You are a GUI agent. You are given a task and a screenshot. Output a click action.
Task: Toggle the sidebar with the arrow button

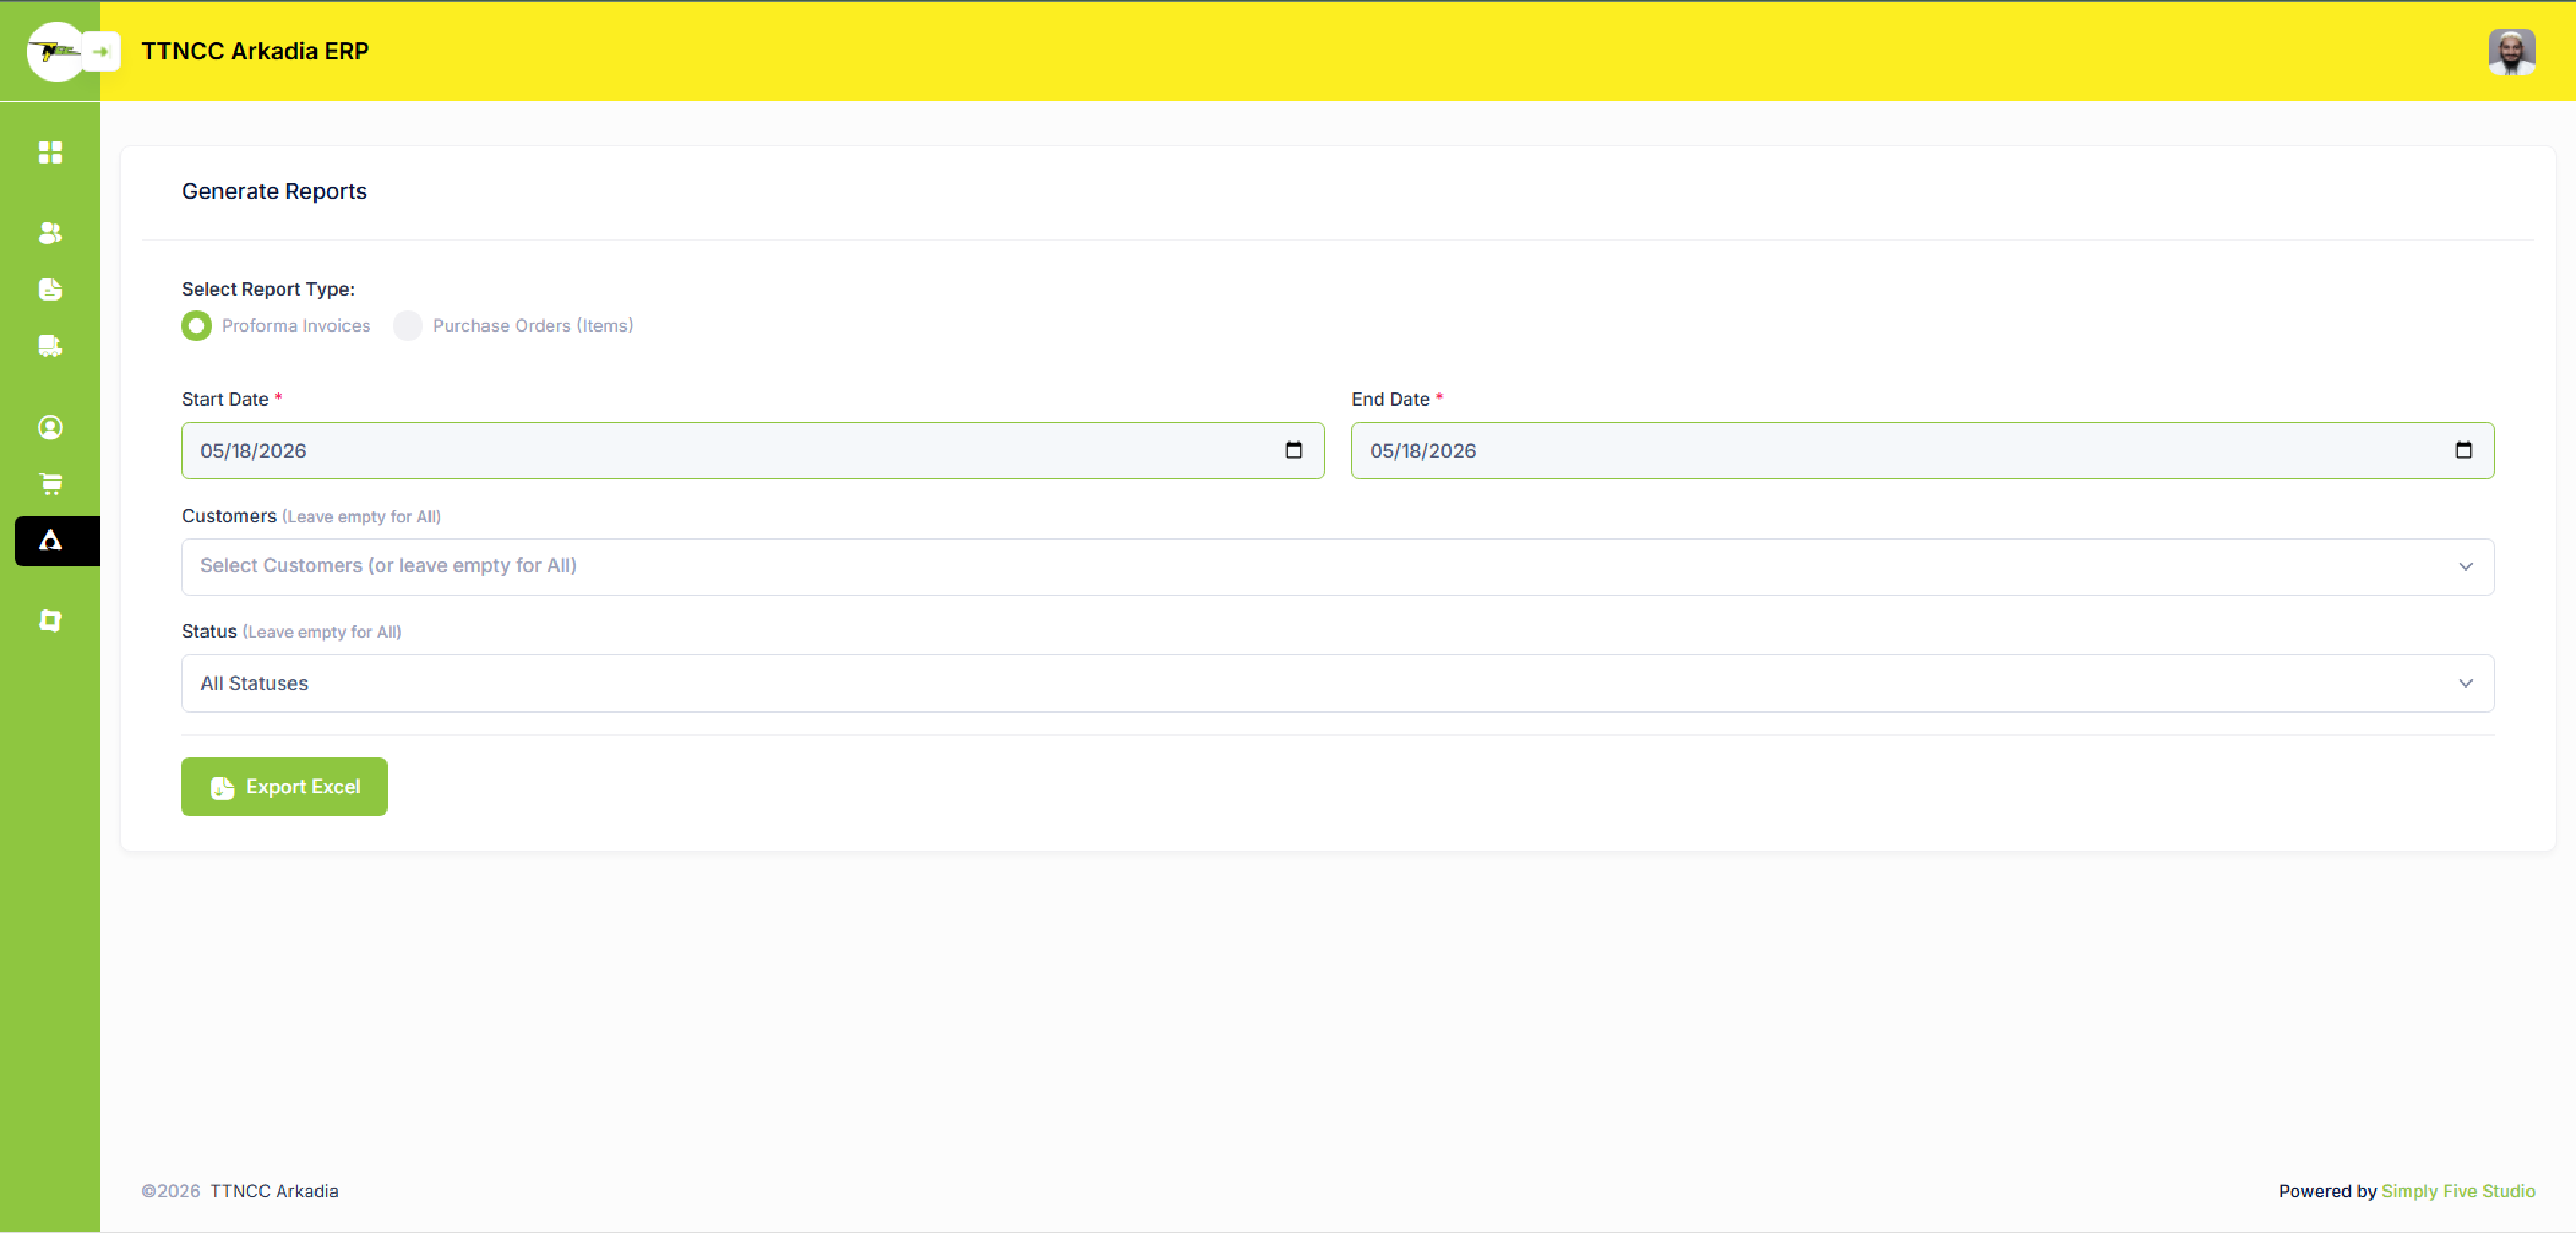101,51
